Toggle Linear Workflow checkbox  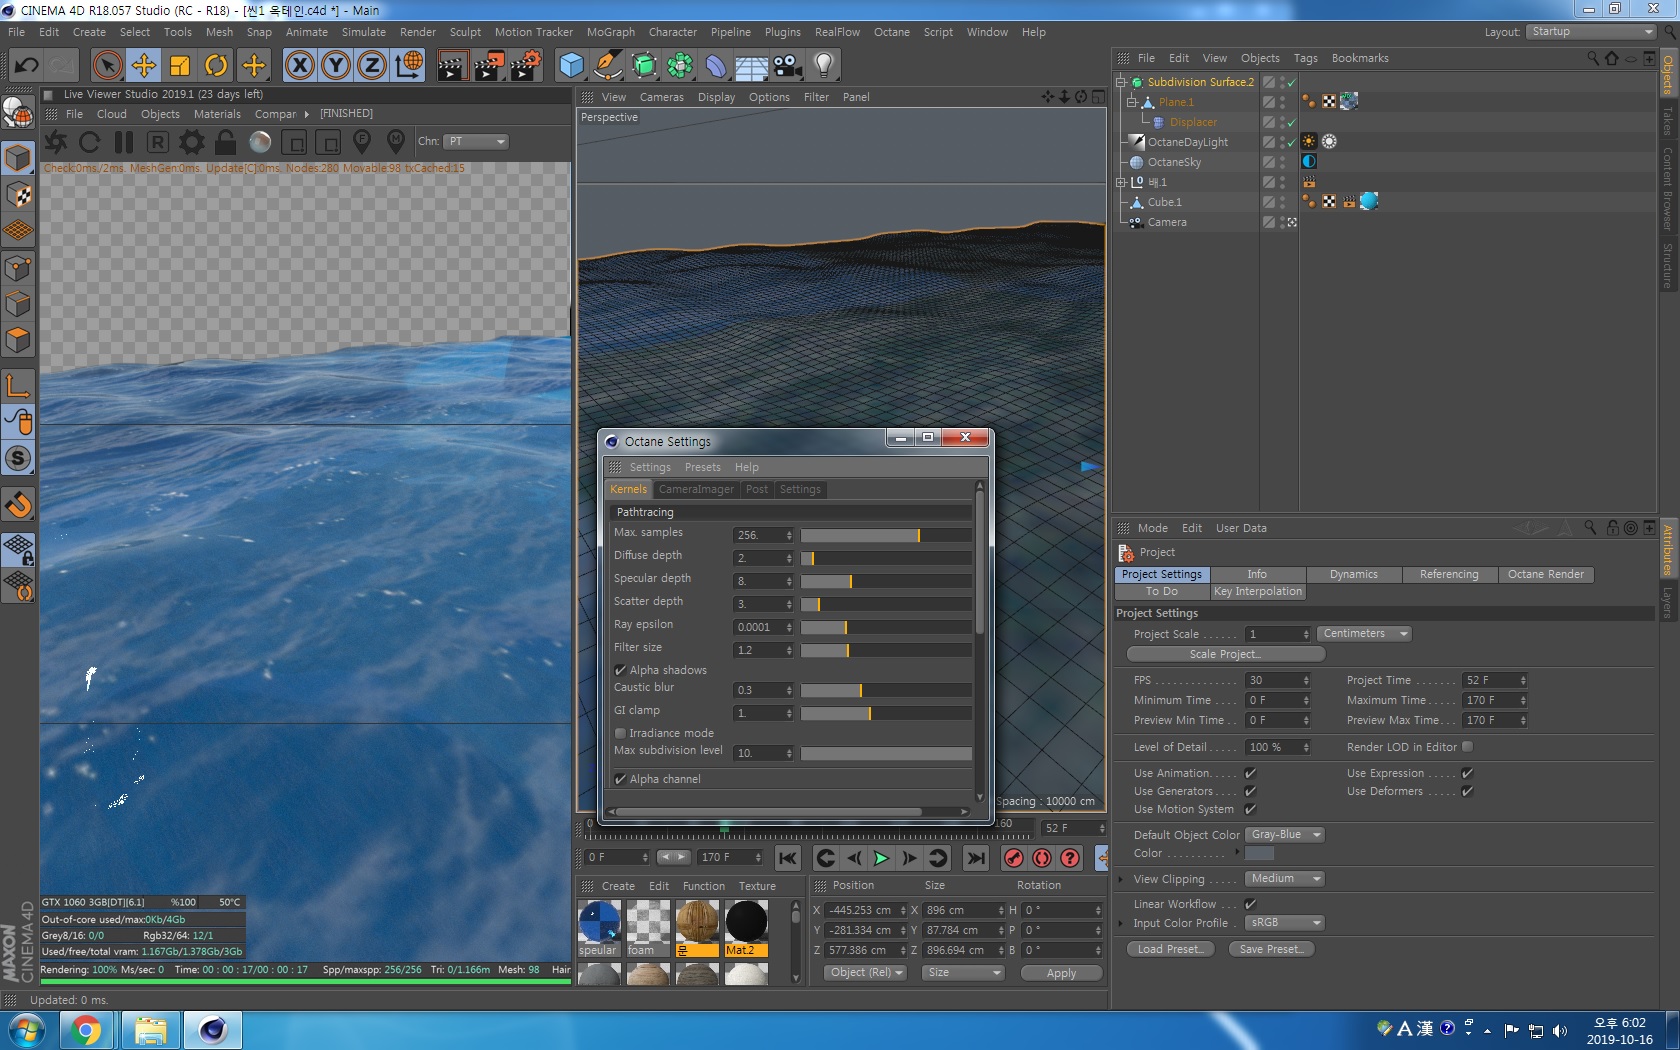pos(1250,904)
